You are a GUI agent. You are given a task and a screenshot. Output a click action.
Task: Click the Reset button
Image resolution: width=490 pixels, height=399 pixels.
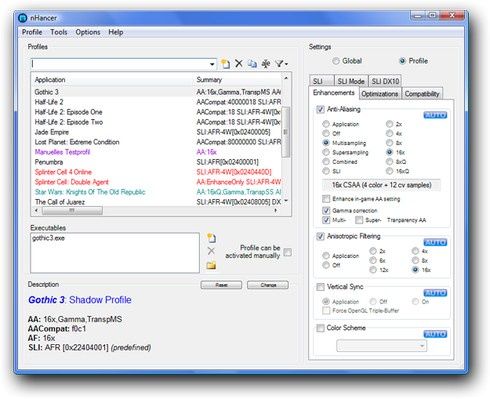pos(221,285)
